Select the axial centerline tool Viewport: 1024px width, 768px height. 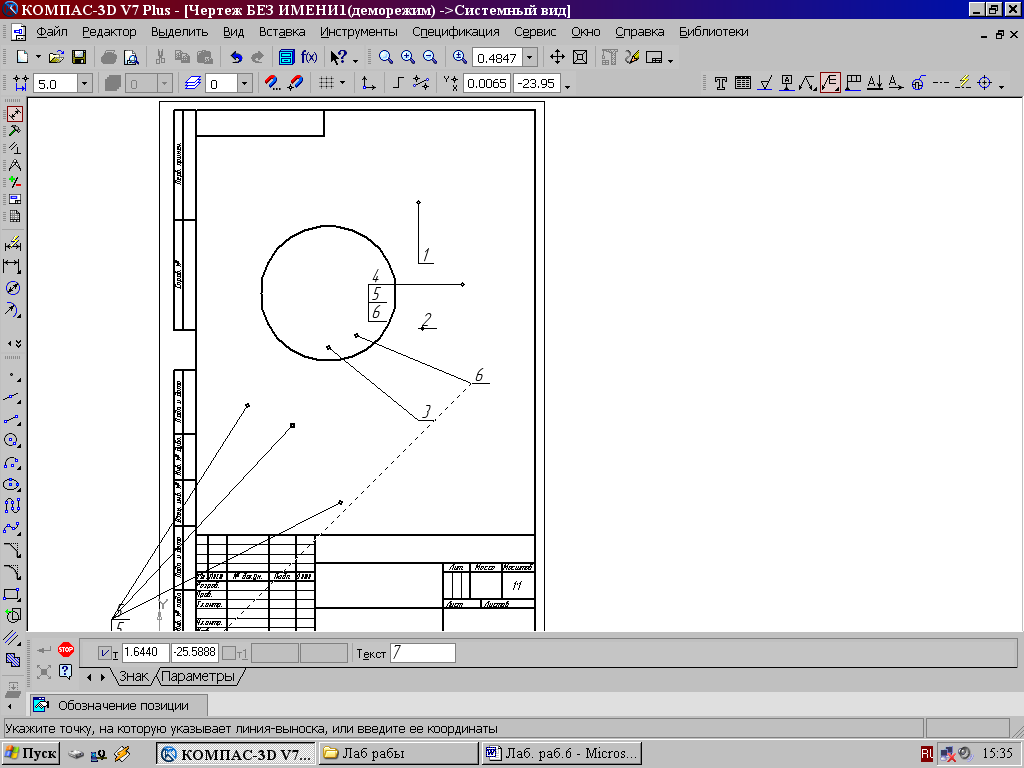pyautogui.click(x=941, y=84)
